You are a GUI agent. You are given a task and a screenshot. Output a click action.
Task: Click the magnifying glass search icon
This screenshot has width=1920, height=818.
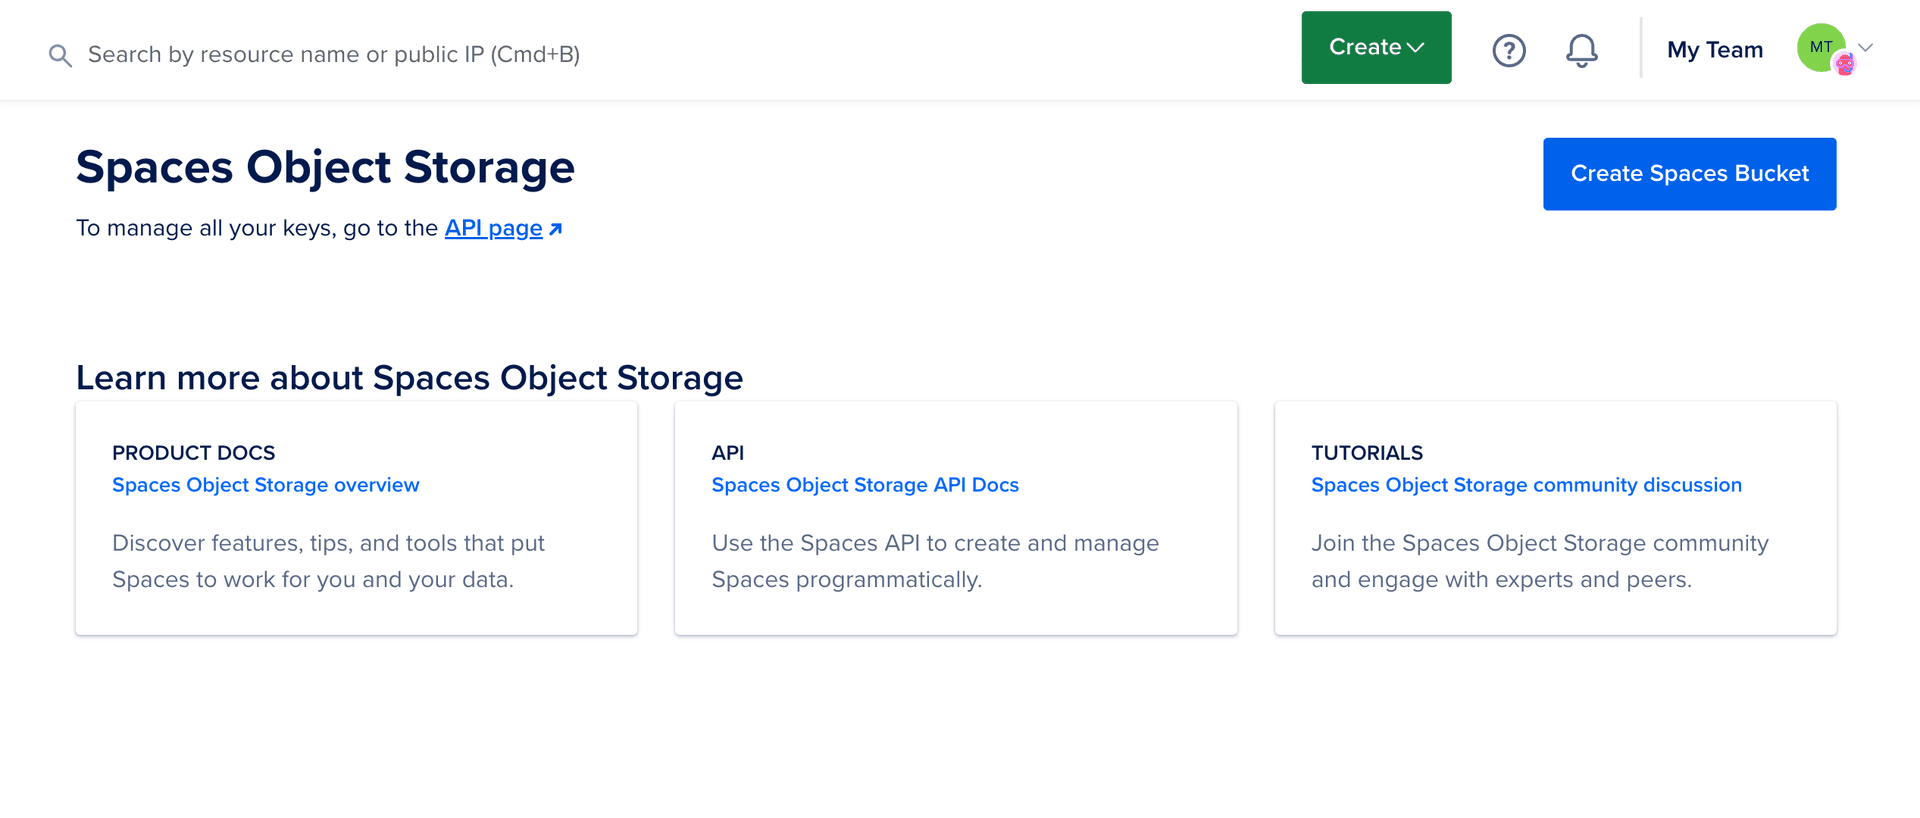click(60, 55)
